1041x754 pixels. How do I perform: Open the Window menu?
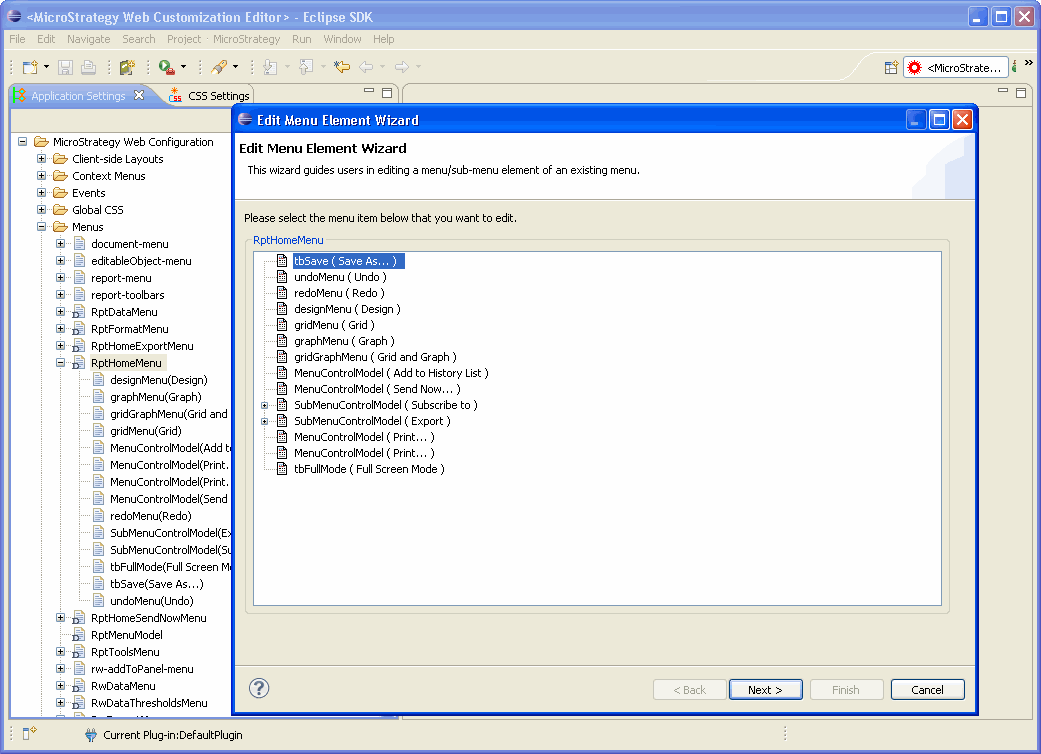point(343,39)
